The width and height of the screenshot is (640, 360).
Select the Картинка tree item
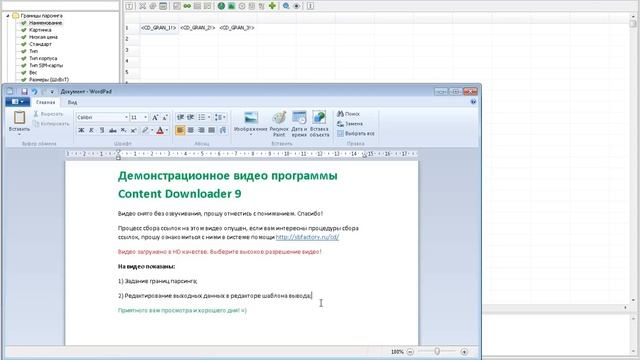[x=40, y=30]
